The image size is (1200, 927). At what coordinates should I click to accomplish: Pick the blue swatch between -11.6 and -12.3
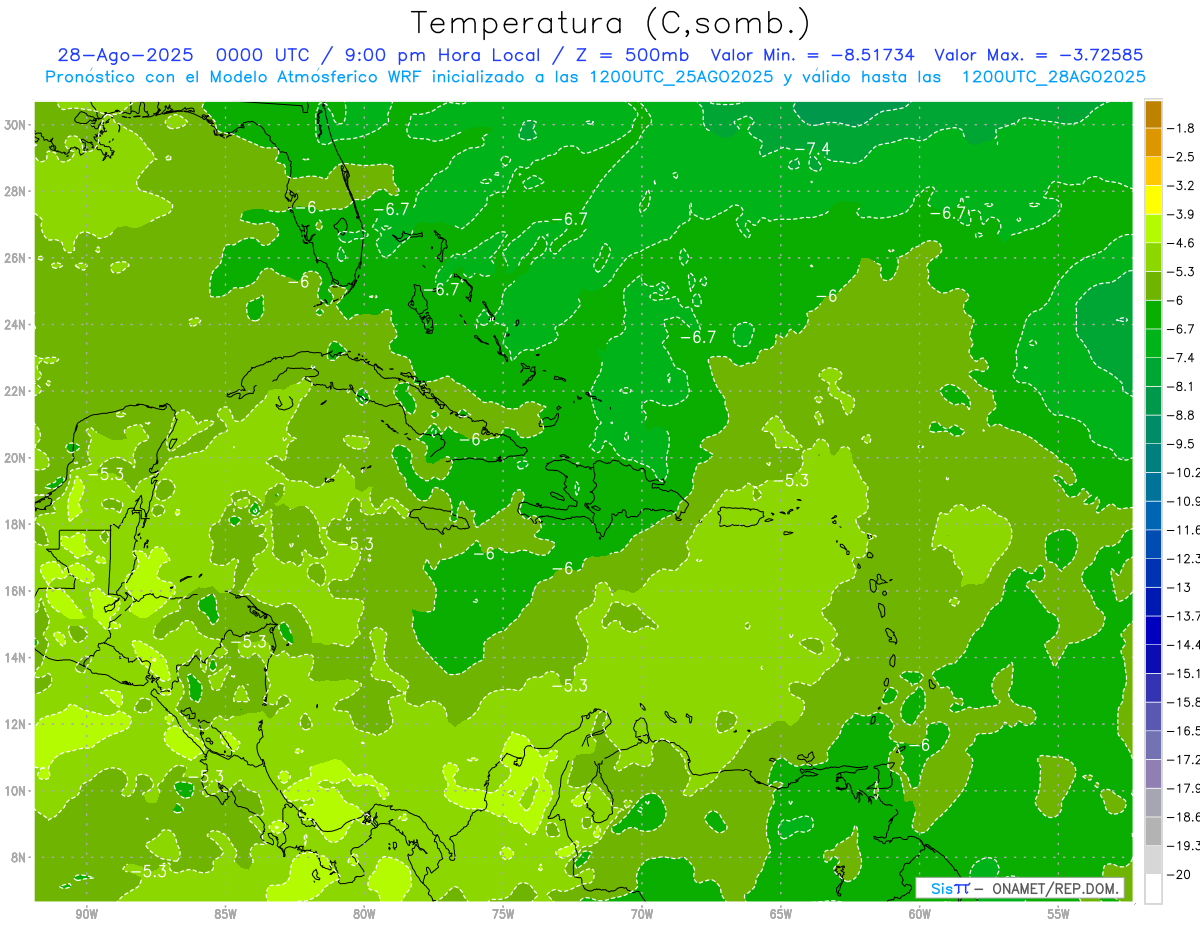click(x=1153, y=544)
